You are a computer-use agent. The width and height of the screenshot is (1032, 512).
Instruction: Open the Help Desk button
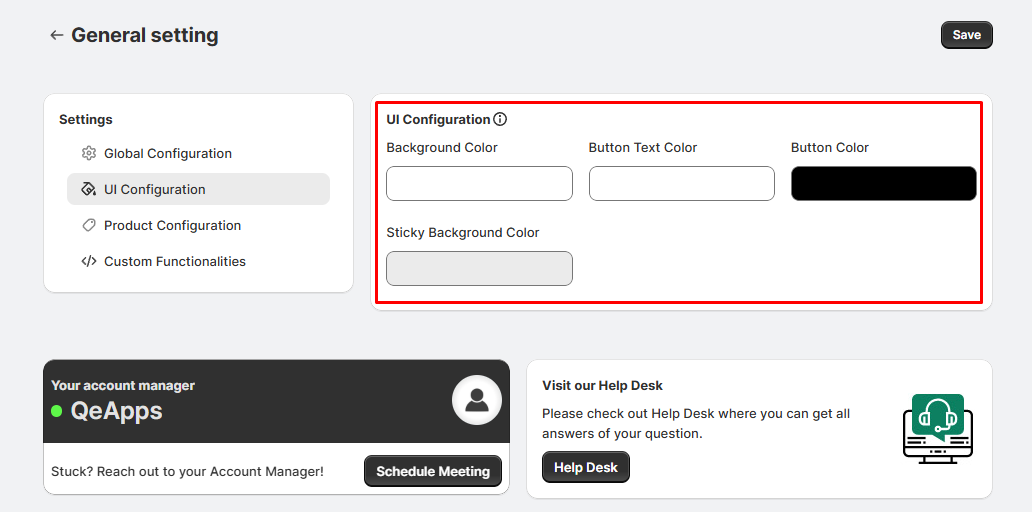point(585,467)
